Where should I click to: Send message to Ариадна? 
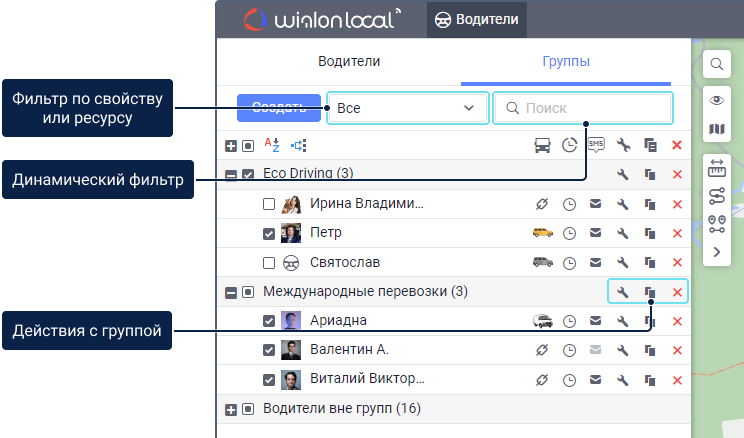(x=595, y=321)
